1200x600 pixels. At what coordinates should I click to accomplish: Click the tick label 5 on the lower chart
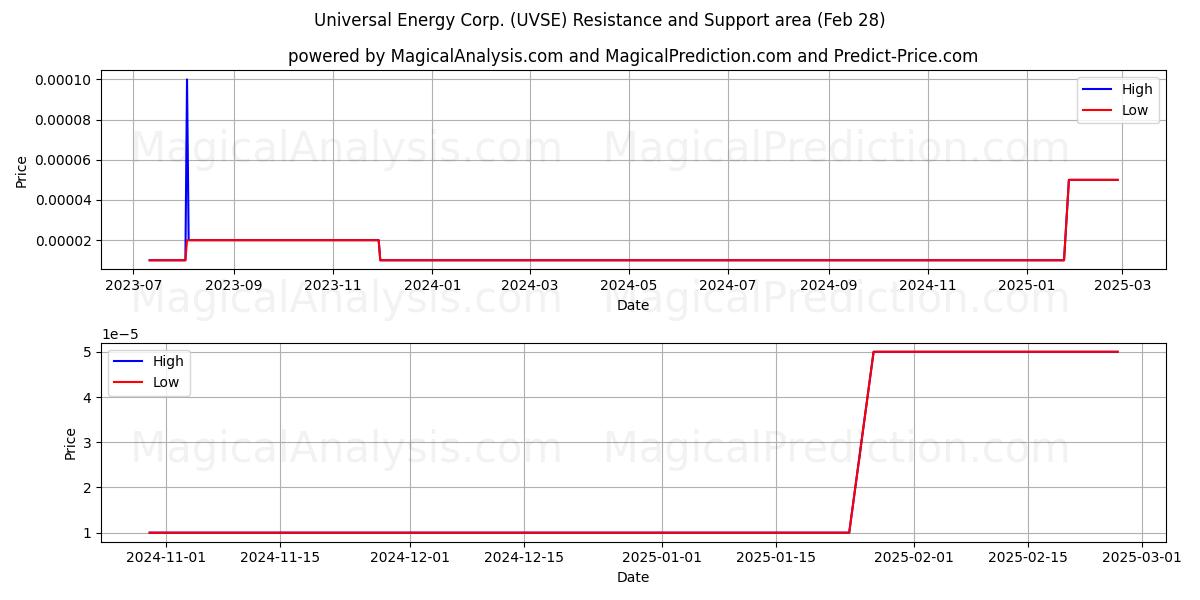click(x=88, y=352)
